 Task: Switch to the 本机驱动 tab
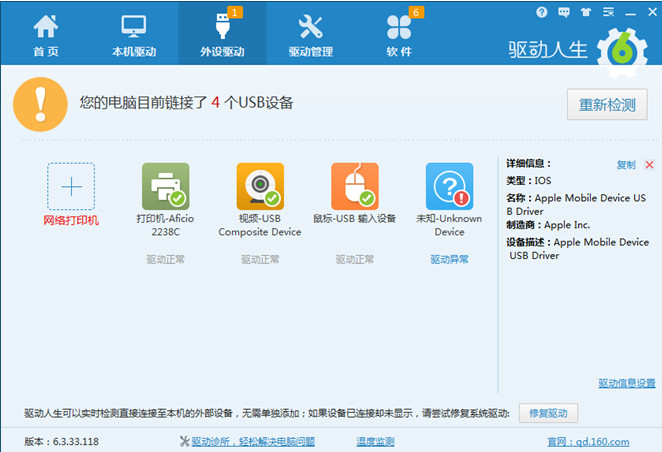point(134,35)
